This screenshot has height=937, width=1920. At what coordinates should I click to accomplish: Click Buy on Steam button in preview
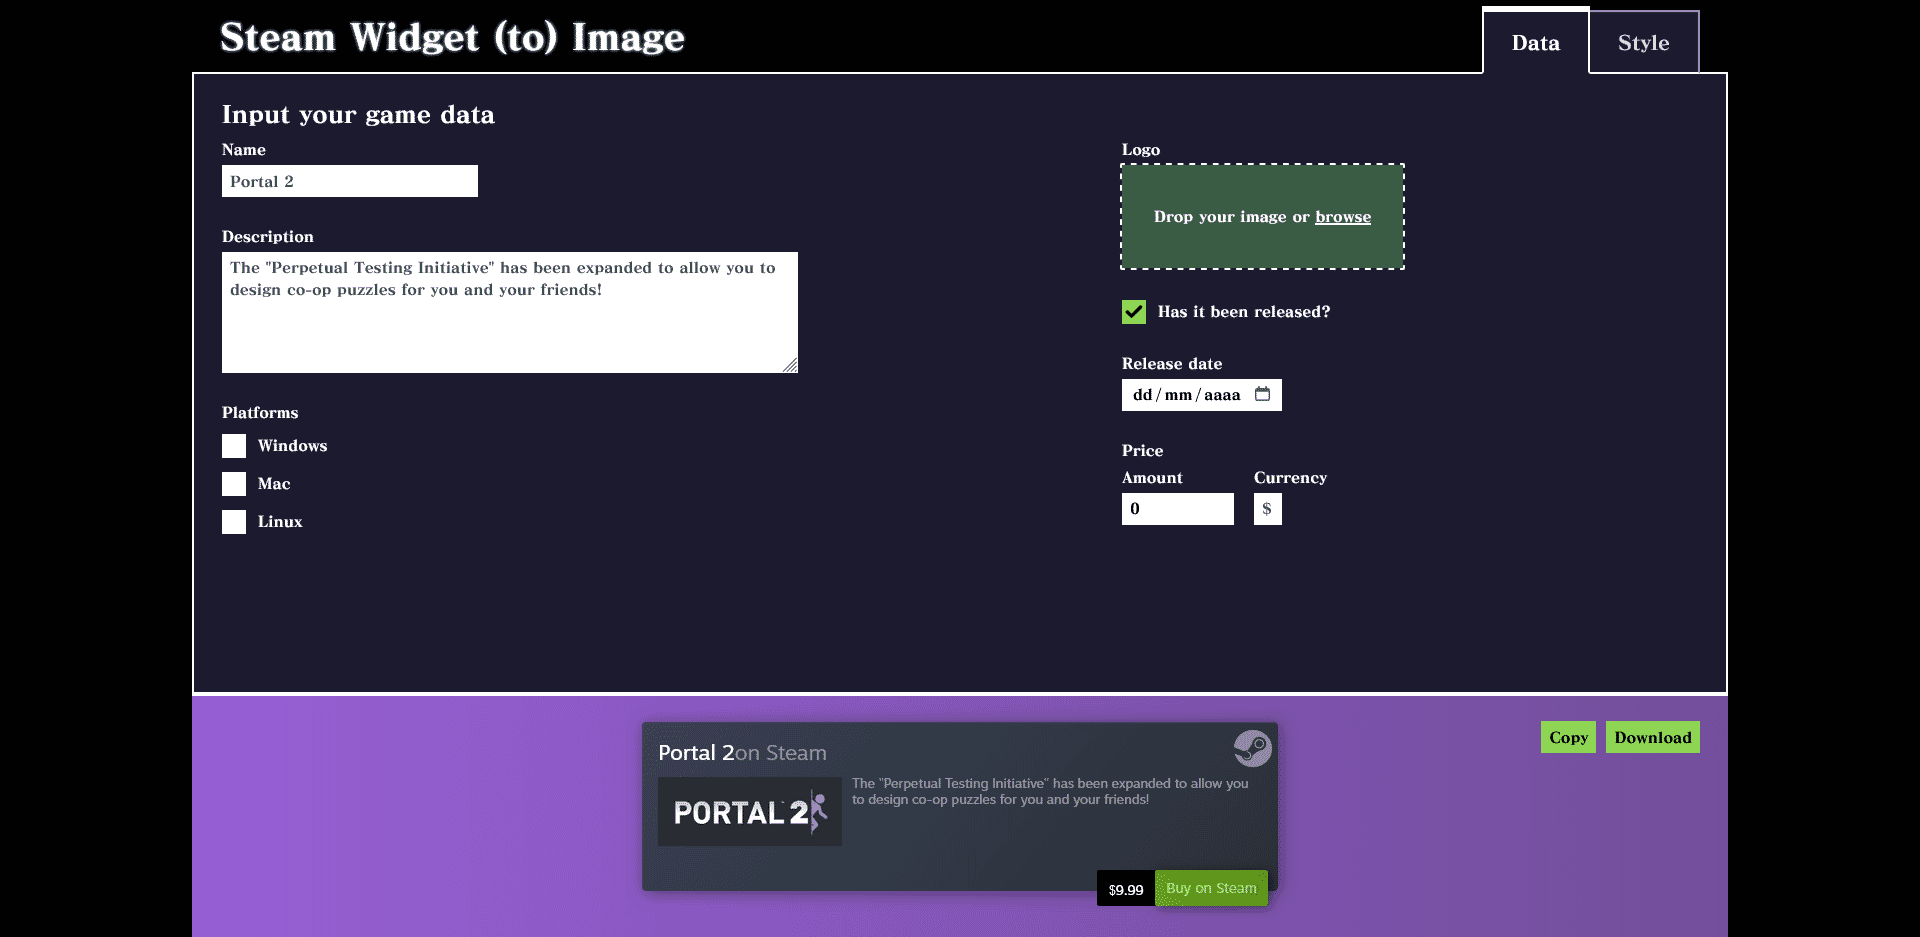1211,888
